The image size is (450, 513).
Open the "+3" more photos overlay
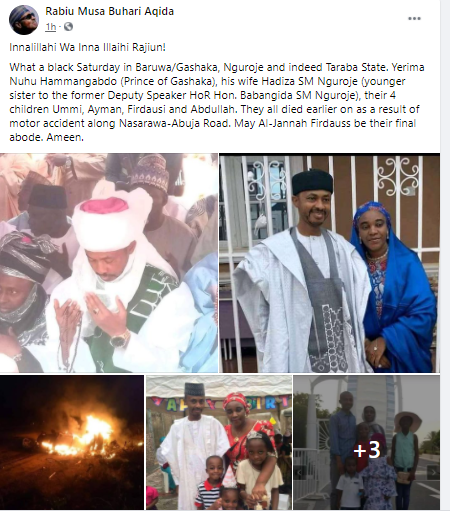[366, 450]
